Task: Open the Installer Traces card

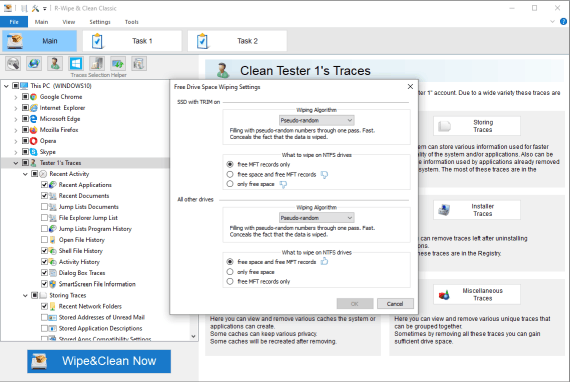Action: point(477,210)
